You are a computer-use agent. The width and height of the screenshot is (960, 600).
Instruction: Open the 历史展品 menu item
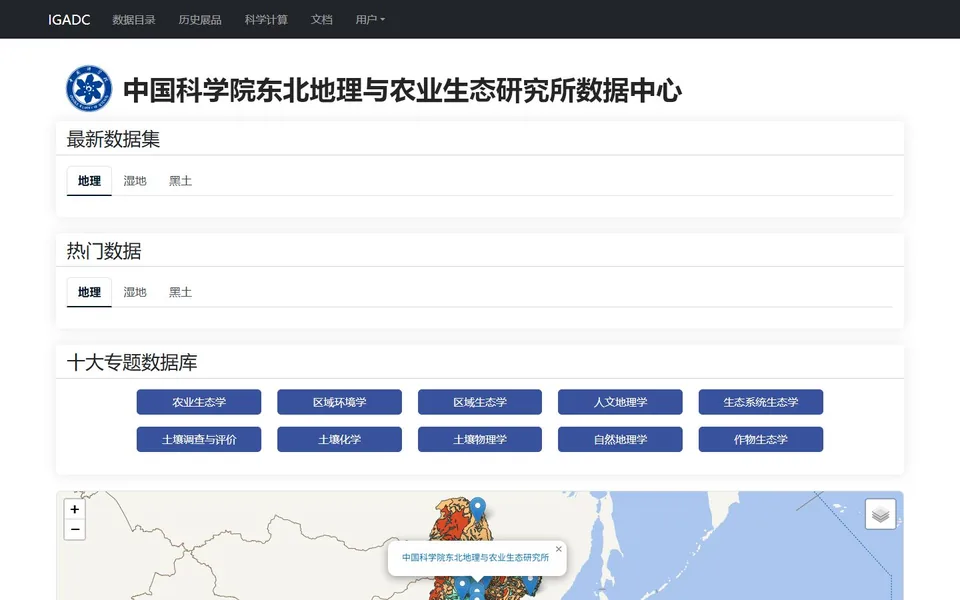(x=200, y=20)
